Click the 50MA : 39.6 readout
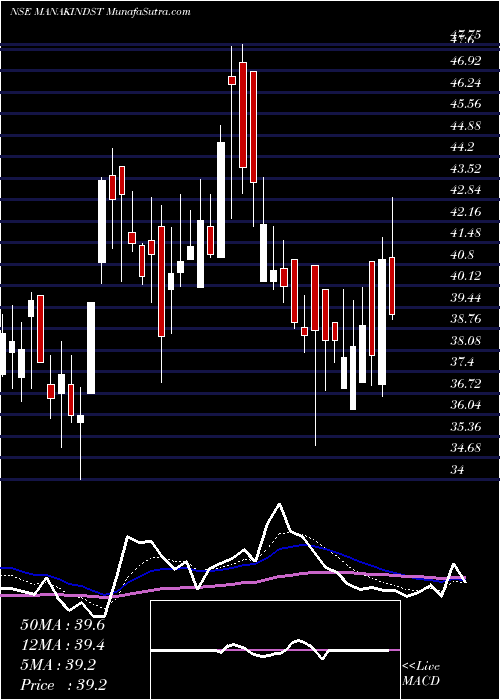Viewport: 500px width, 700px height. point(62,625)
